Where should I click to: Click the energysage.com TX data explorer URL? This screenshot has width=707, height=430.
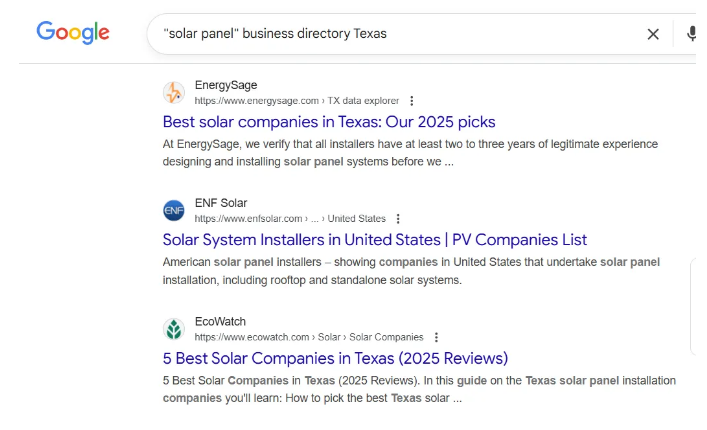(296, 101)
